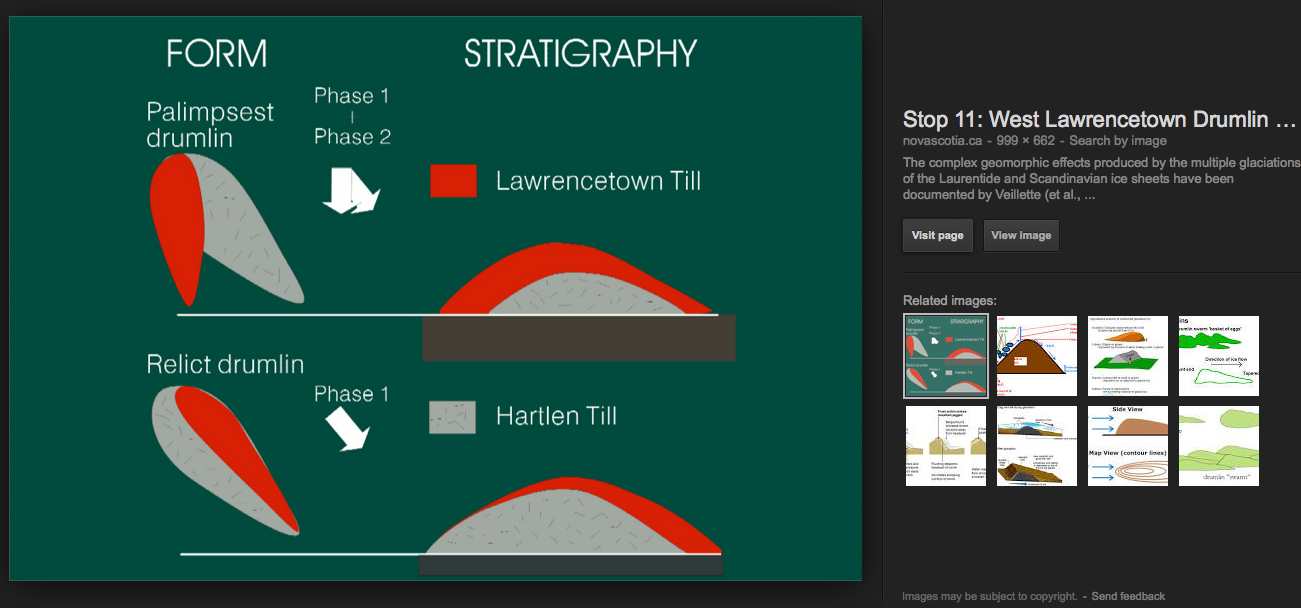Select the light green drumlin swarm sketch thumbnail
Image resolution: width=1301 pixels, height=608 pixels.
tap(1218, 446)
